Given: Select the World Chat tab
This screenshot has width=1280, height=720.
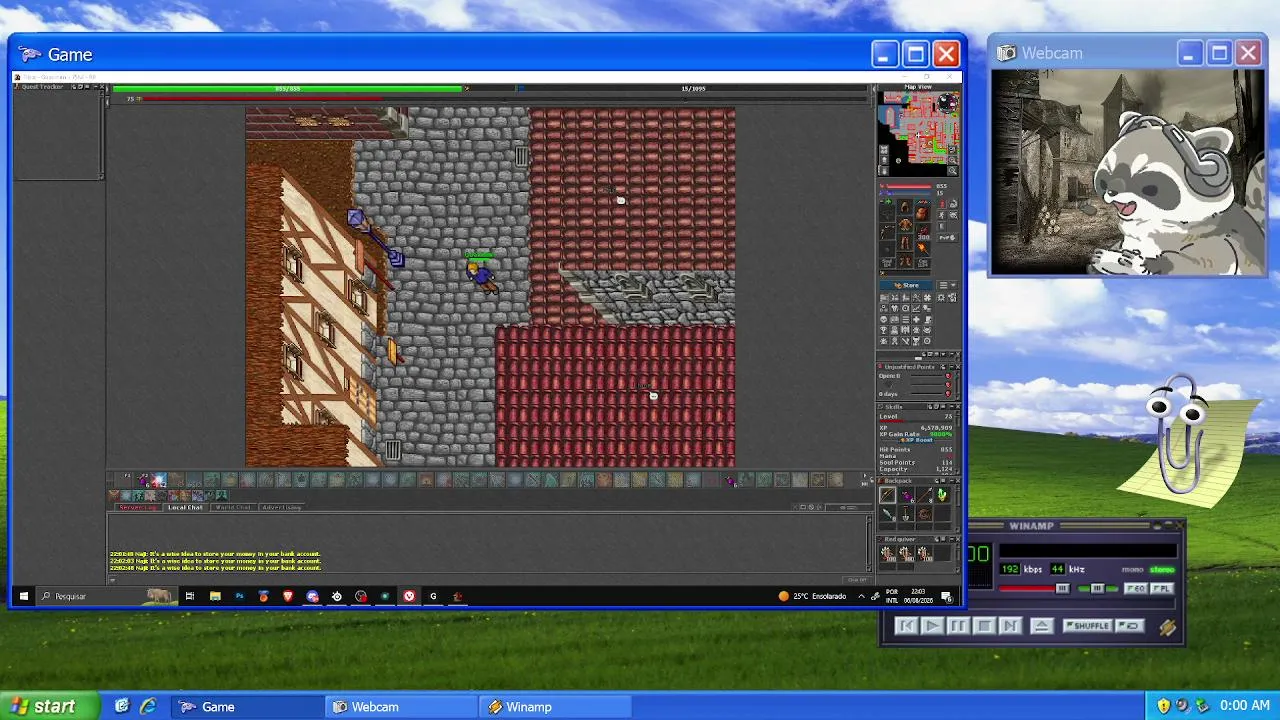Looking at the screenshot, I should coord(233,507).
